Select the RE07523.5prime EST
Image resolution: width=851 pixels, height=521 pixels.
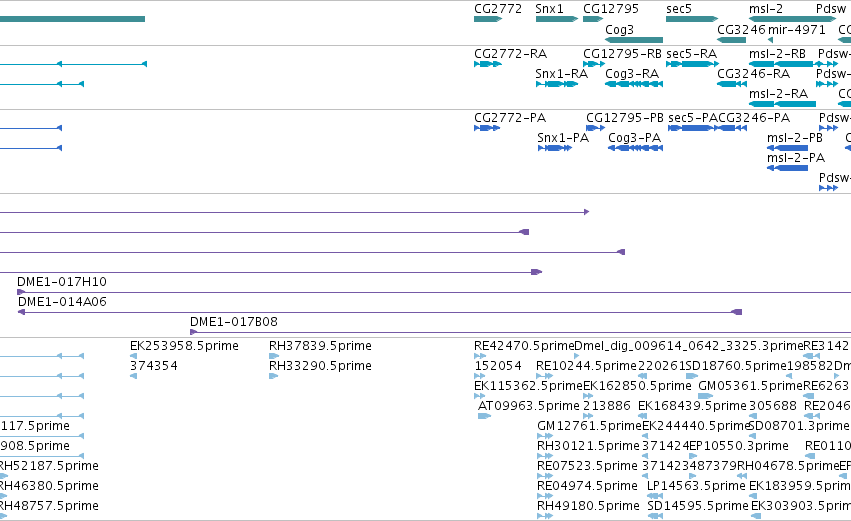544,476
